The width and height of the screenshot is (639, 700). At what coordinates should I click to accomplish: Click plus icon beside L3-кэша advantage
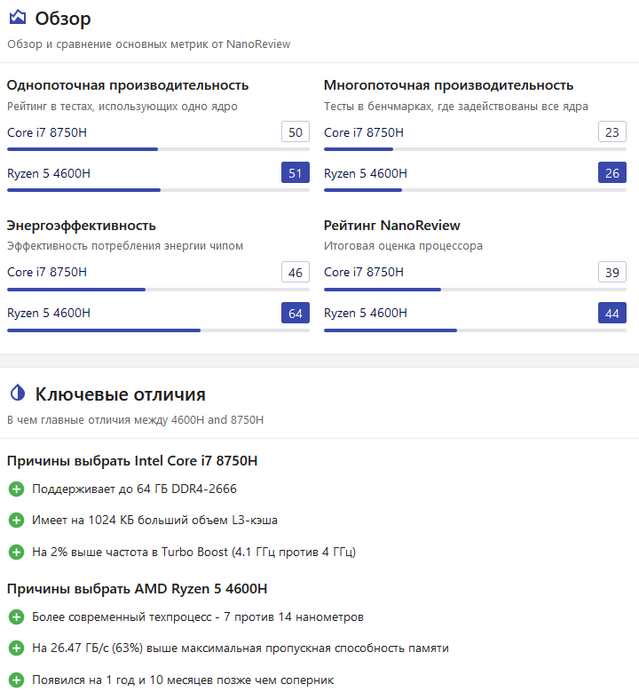16,520
